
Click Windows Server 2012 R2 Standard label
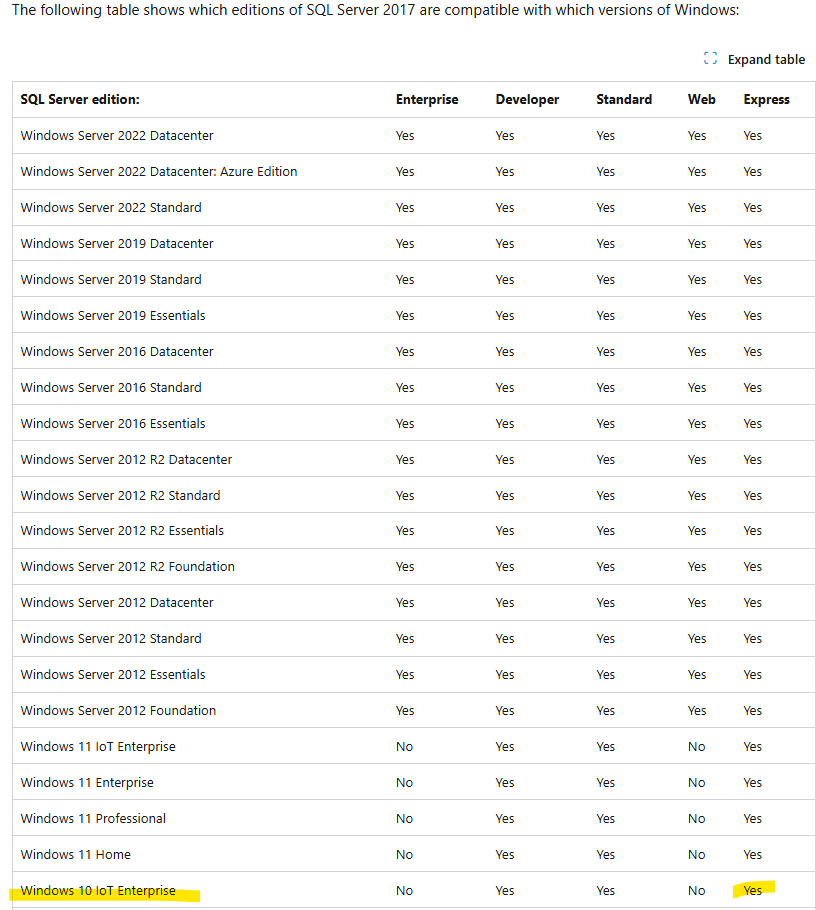point(120,496)
